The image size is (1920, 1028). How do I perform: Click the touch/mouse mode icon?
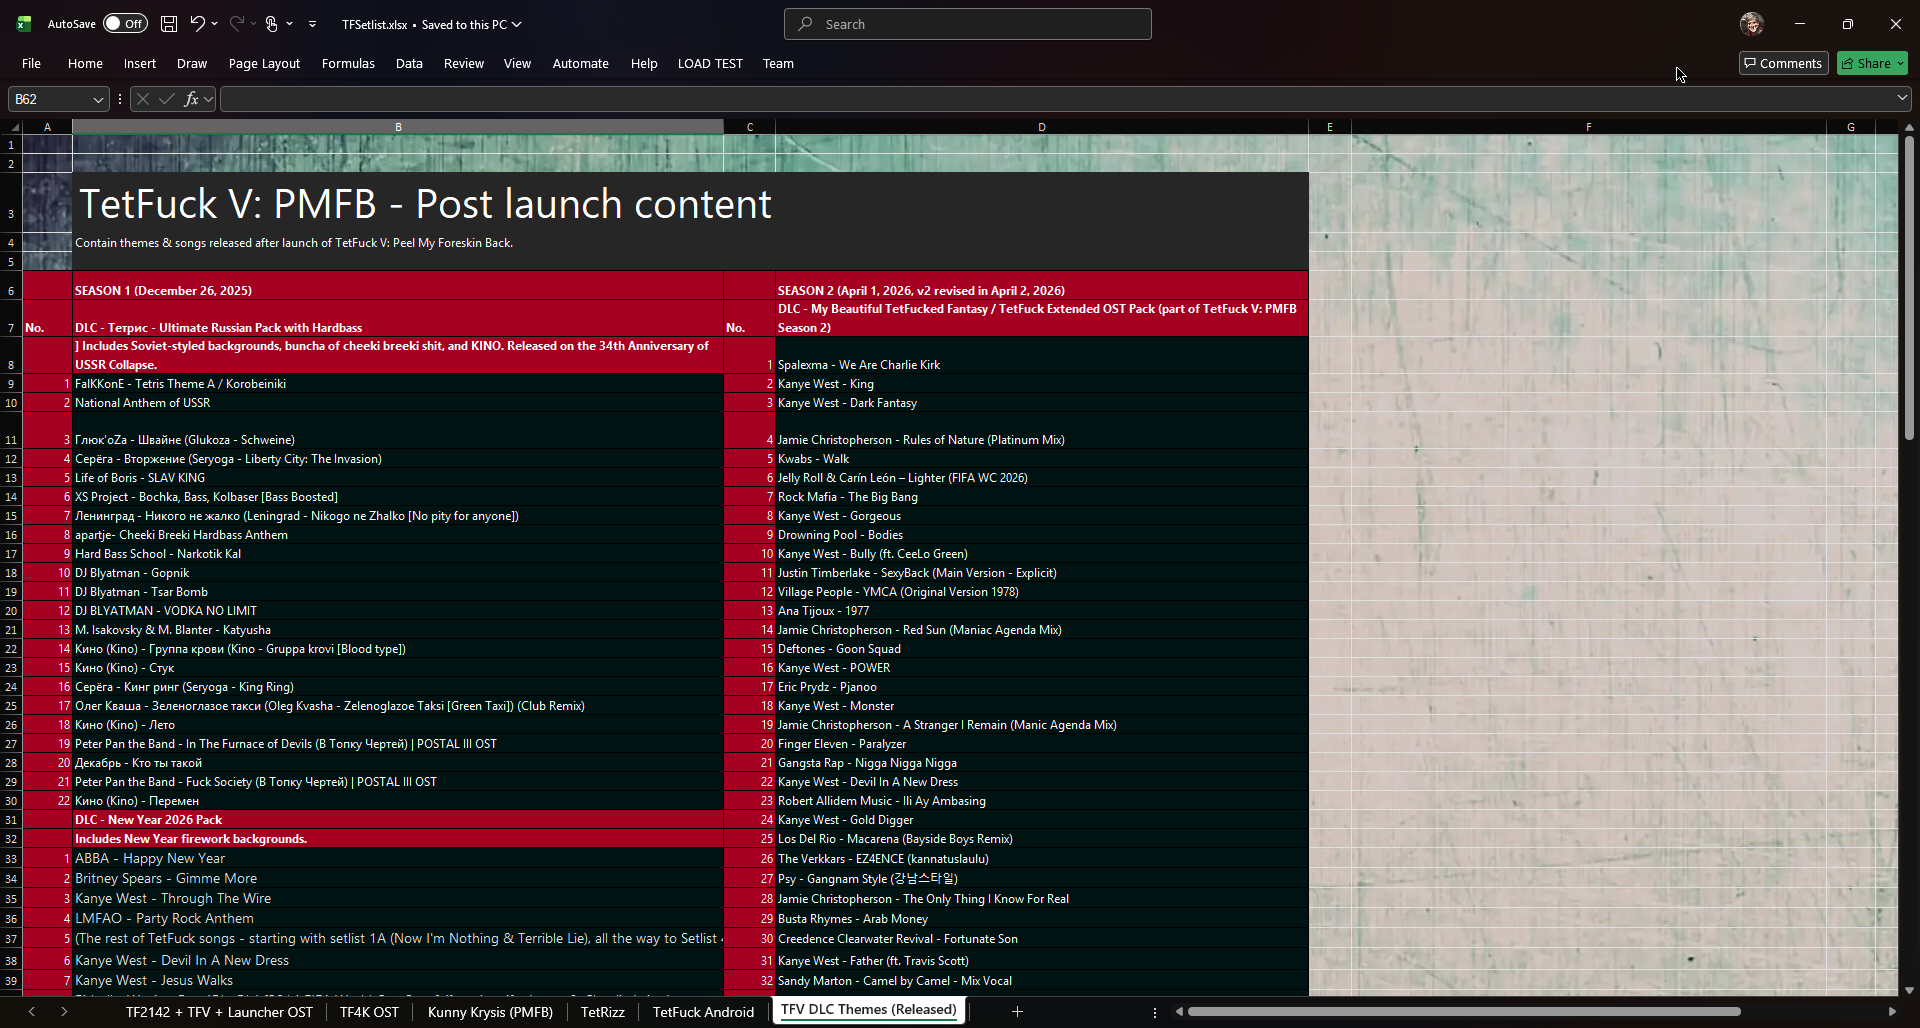coord(271,23)
